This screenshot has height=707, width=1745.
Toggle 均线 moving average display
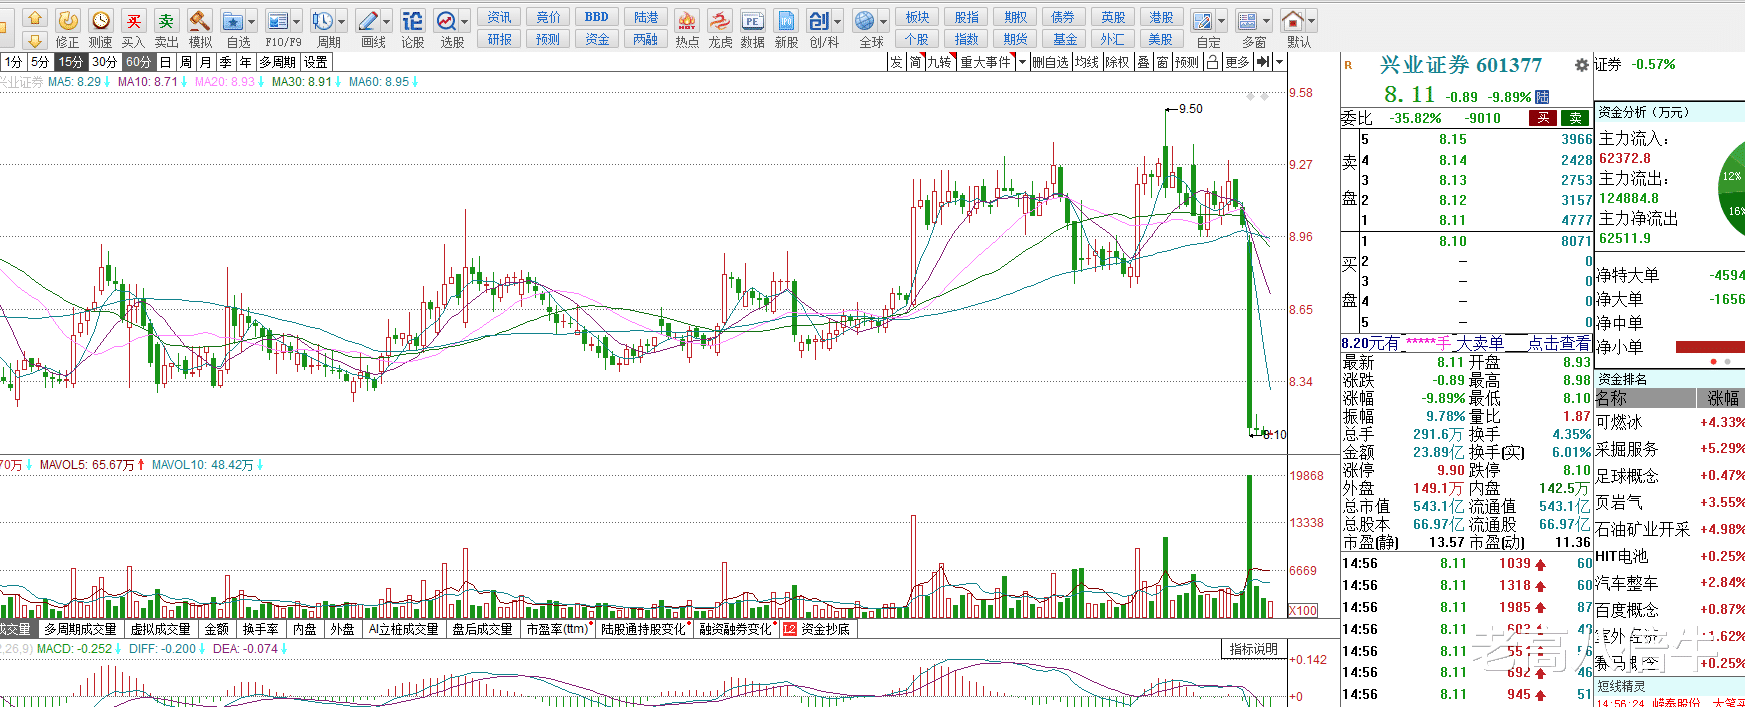pyautogui.click(x=1087, y=62)
